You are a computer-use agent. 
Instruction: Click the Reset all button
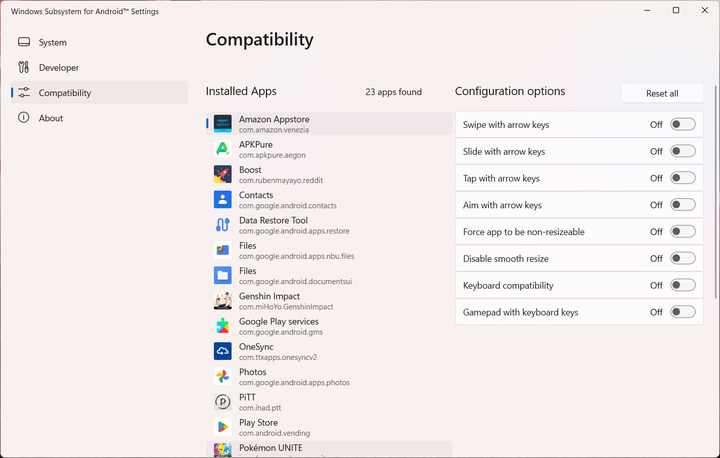click(662, 93)
